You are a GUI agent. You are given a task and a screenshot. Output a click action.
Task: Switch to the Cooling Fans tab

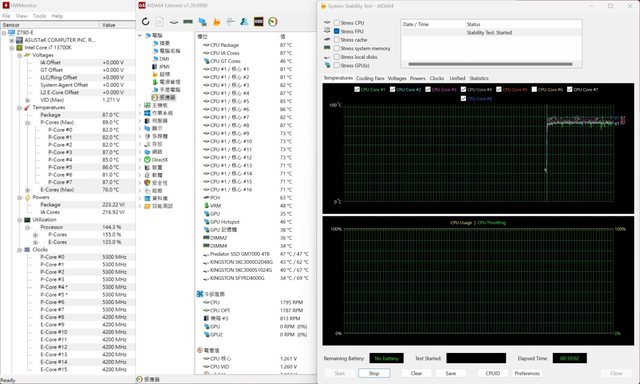tap(370, 78)
